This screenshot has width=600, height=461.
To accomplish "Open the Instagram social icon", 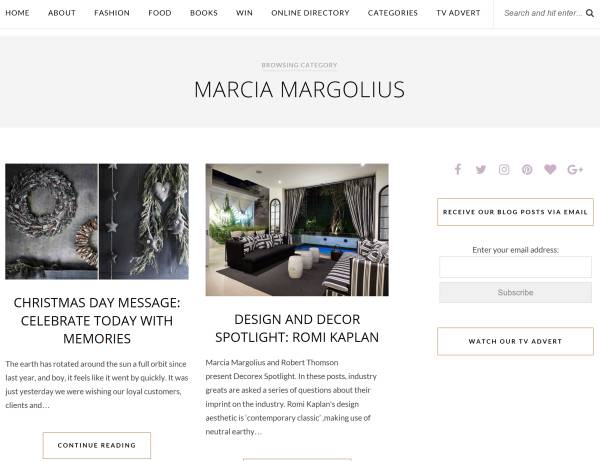I will tap(504, 169).
